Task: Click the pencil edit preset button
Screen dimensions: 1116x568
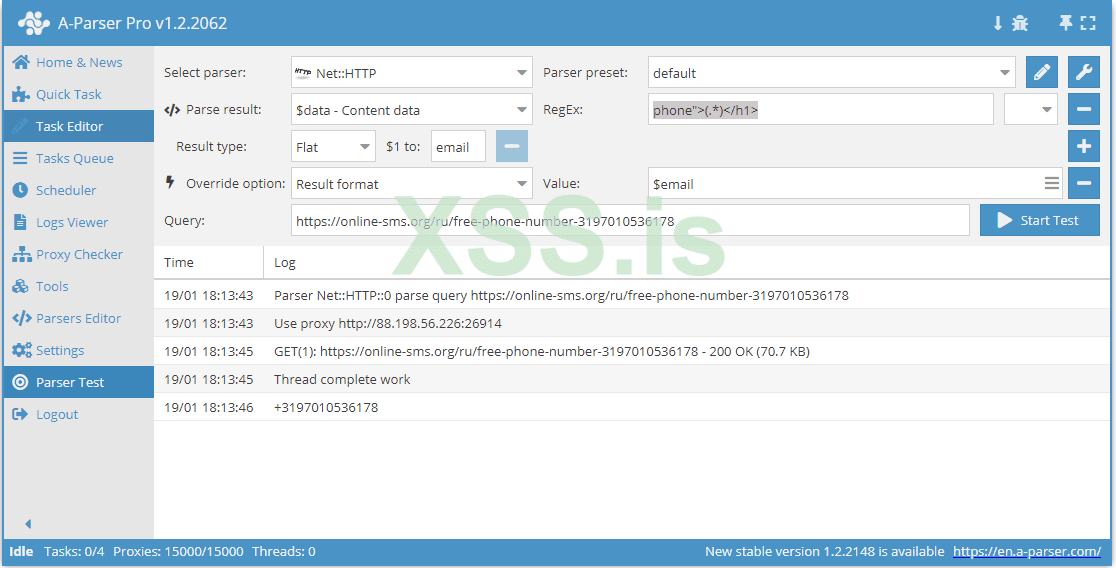Action: click(1042, 73)
